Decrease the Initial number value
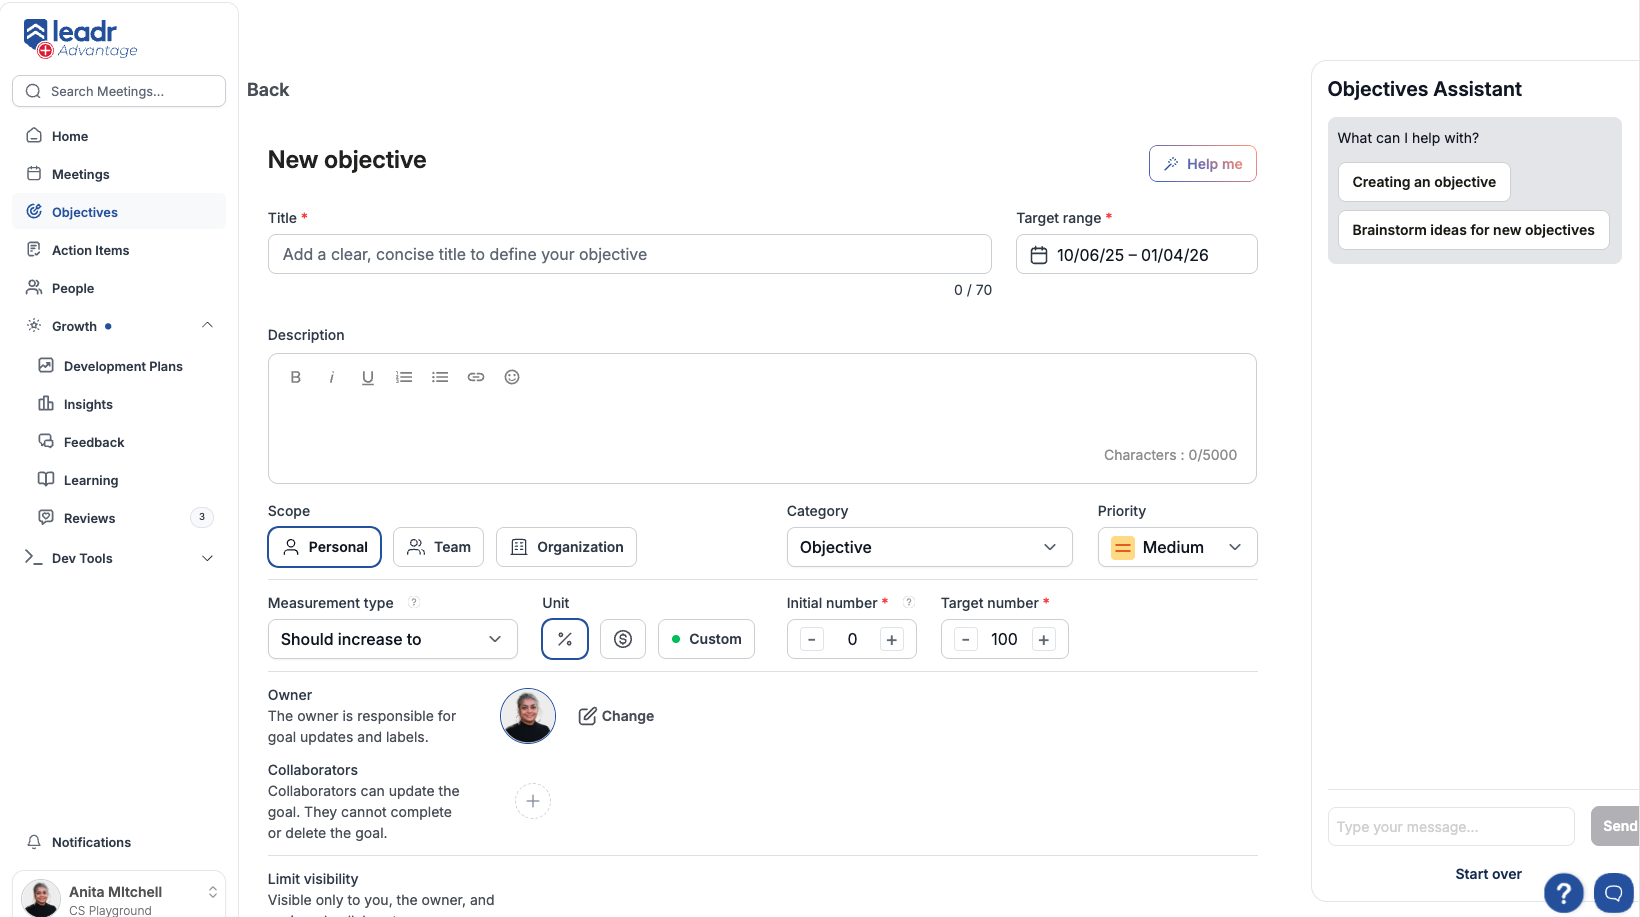Viewport: 1640px width, 917px height. tap(812, 639)
